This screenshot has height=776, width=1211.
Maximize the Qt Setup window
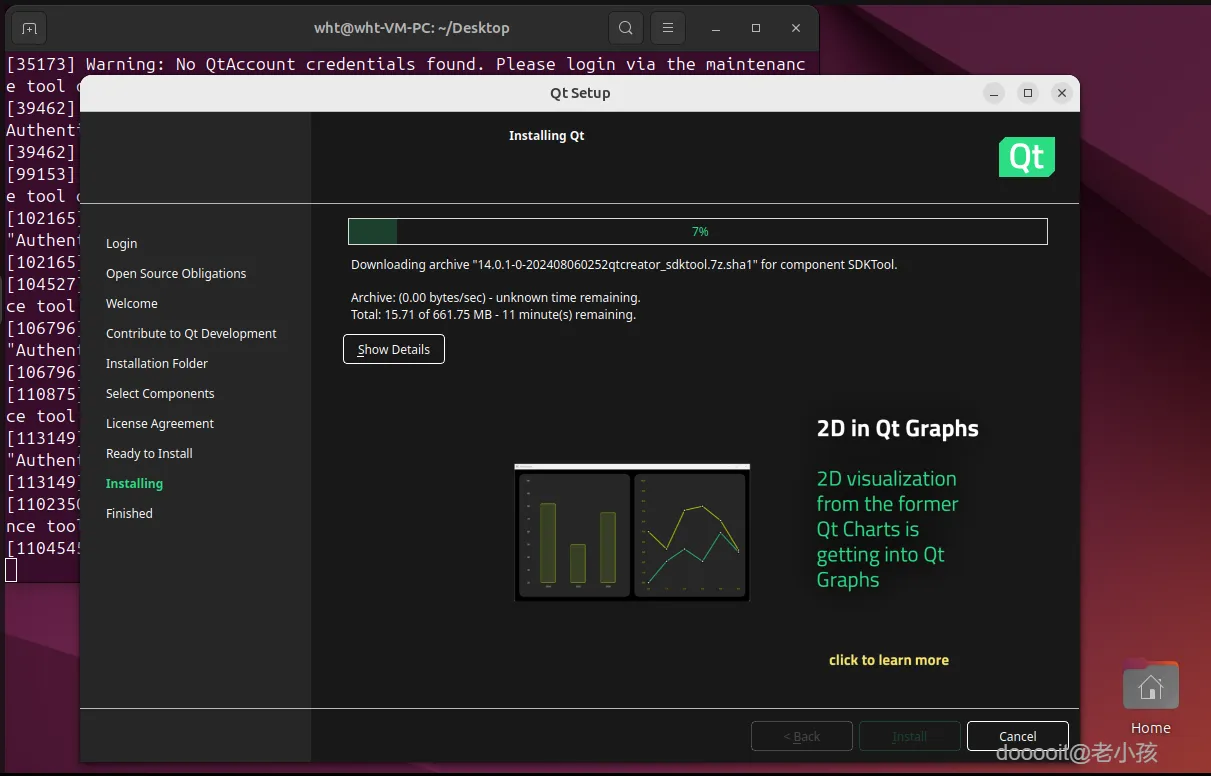coord(1028,93)
